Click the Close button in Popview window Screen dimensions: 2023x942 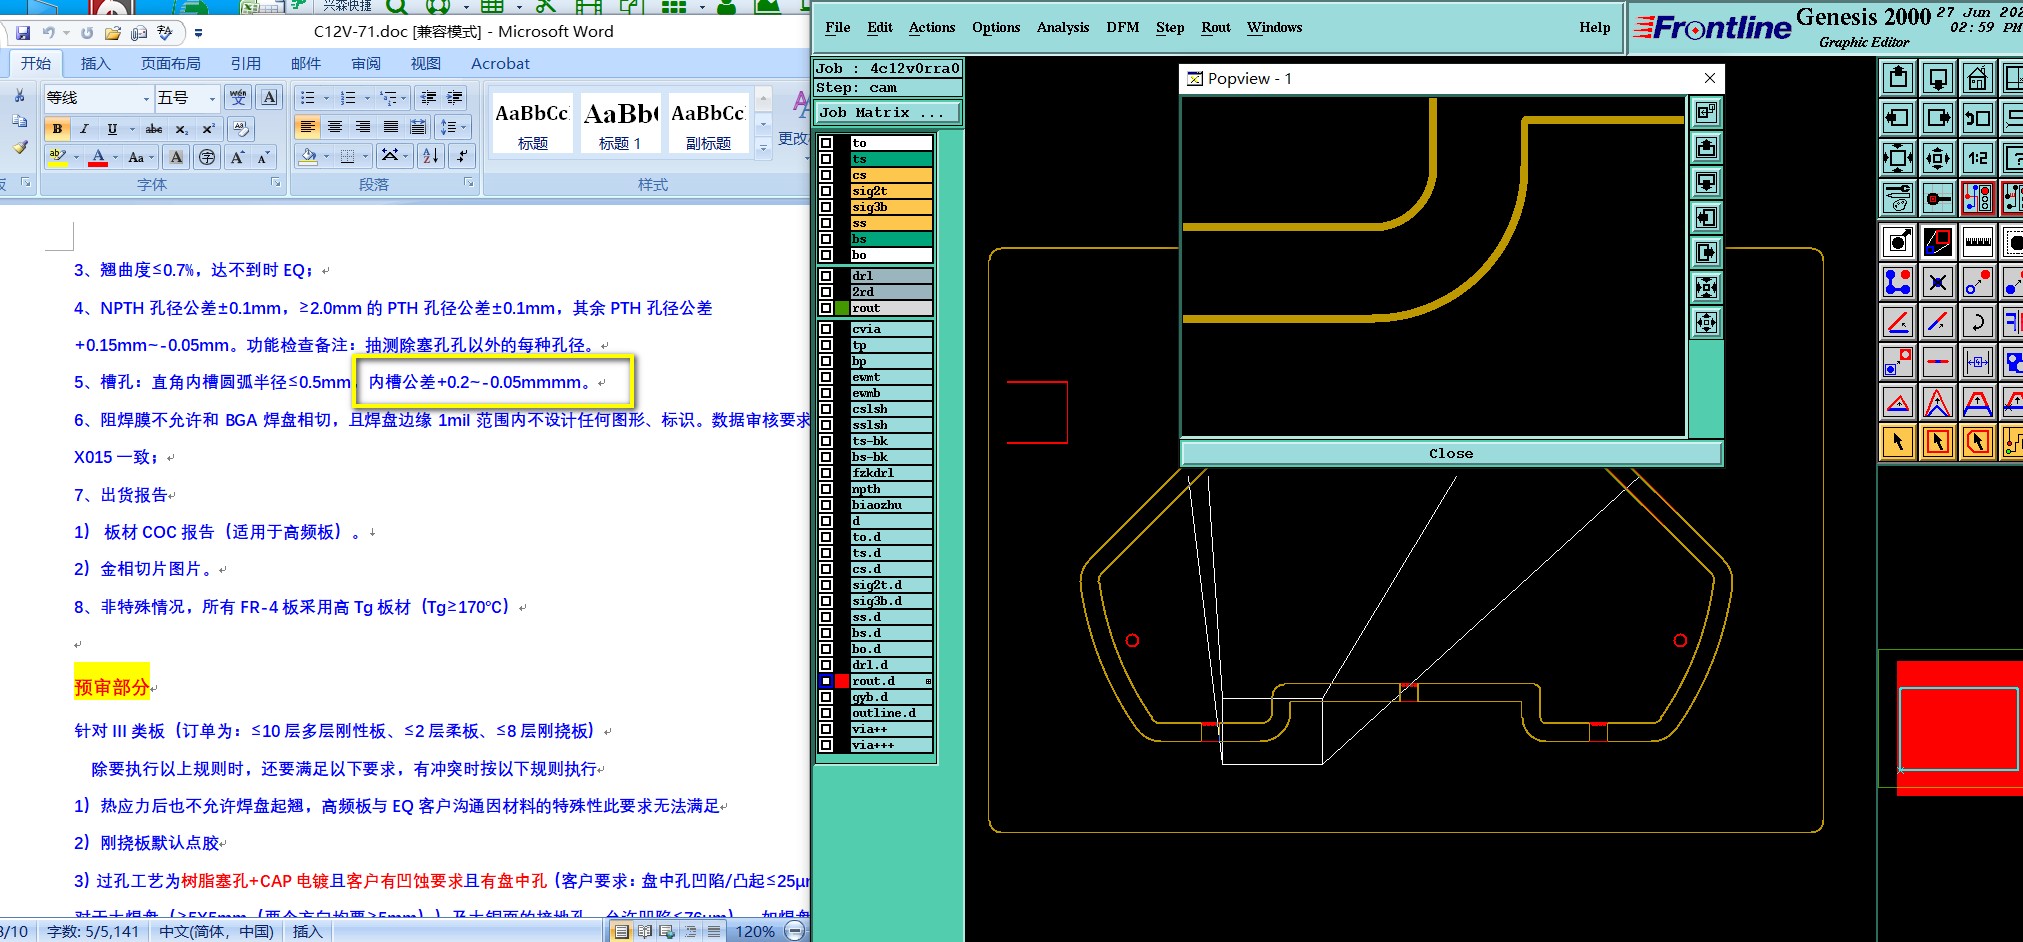(x=1450, y=454)
